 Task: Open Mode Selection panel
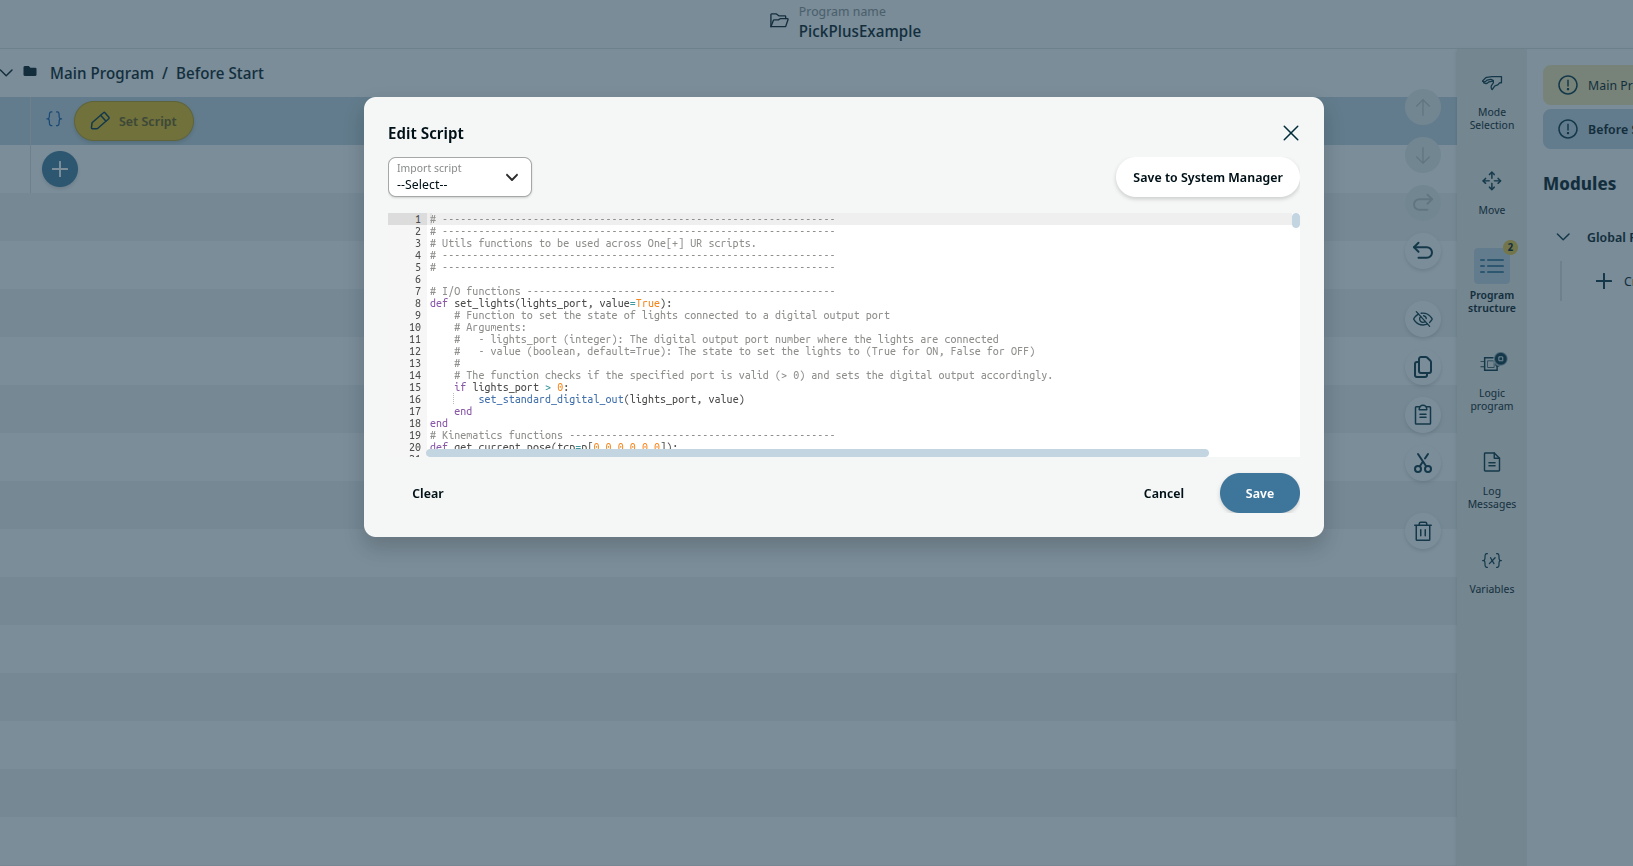[x=1491, y=101]
